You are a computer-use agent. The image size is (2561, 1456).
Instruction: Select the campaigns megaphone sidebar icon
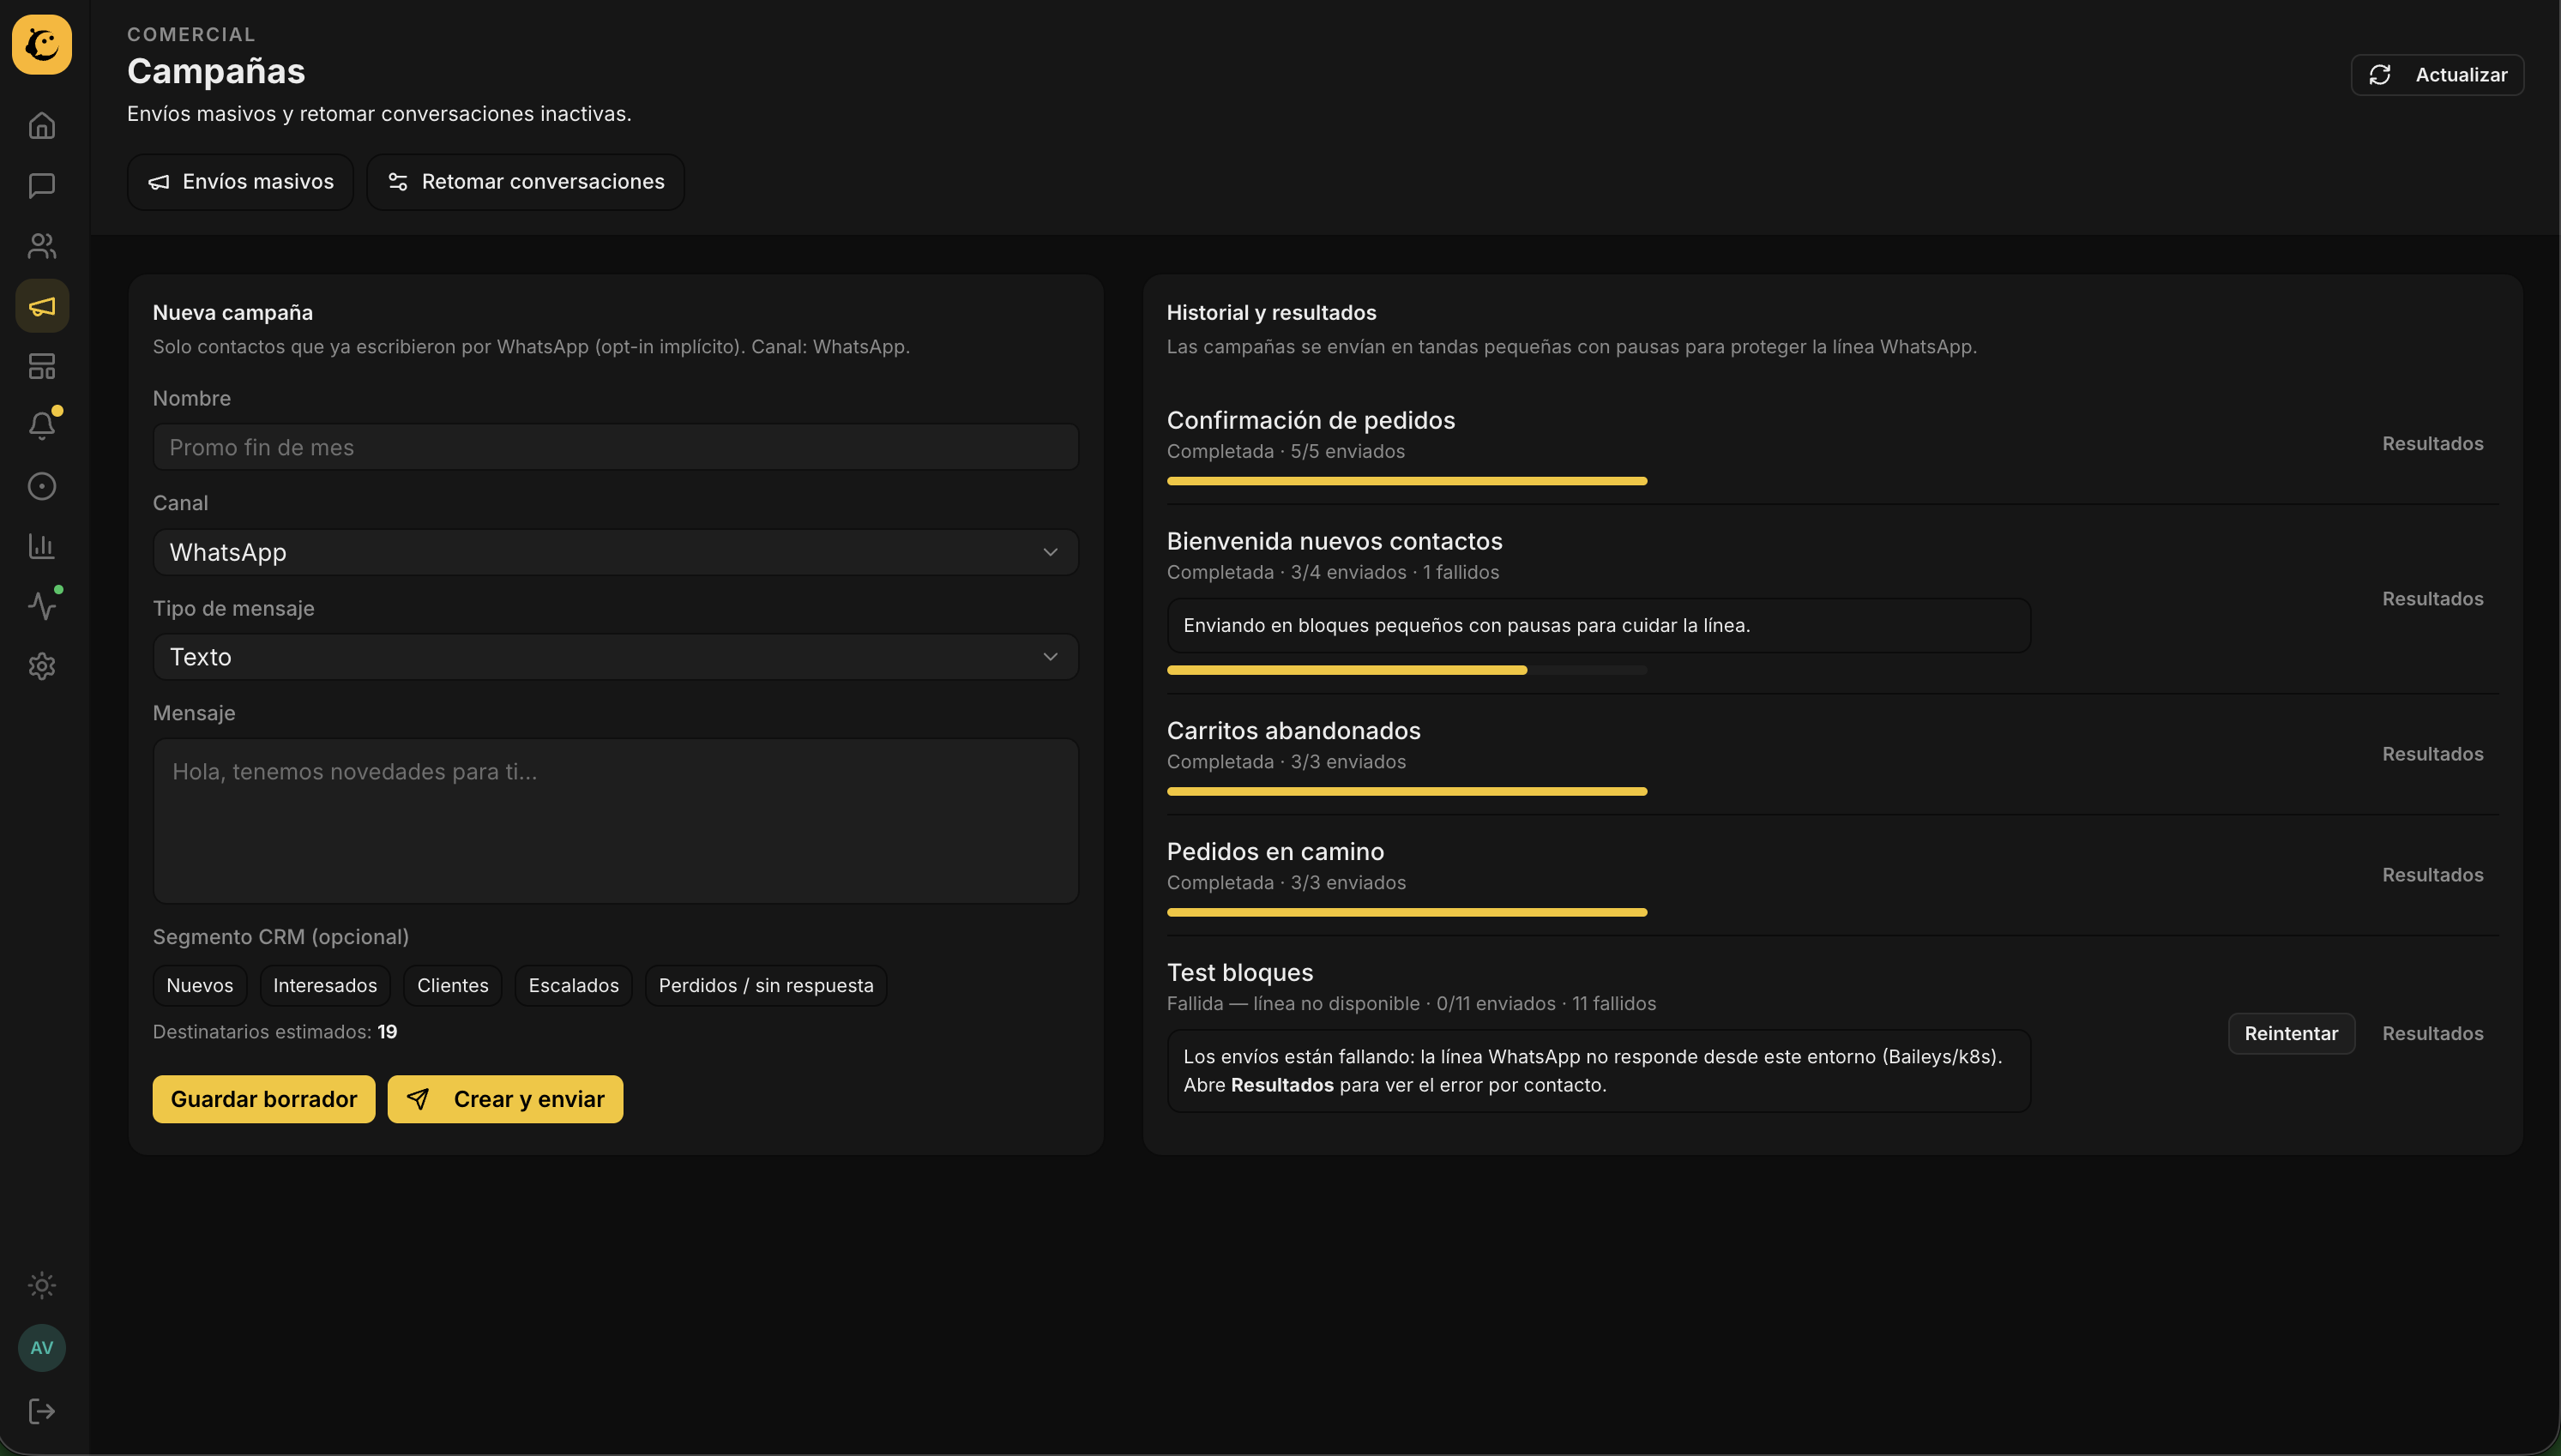pyautogui.click(x=42, y=306)
